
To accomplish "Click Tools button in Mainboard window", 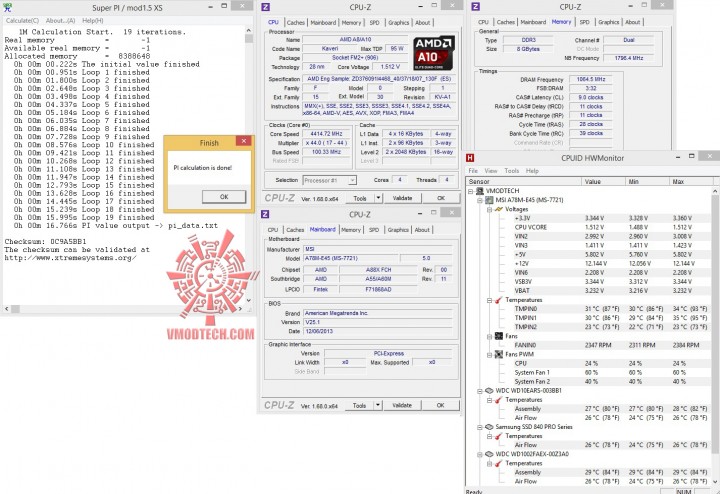I will click(x=360, y=405).
